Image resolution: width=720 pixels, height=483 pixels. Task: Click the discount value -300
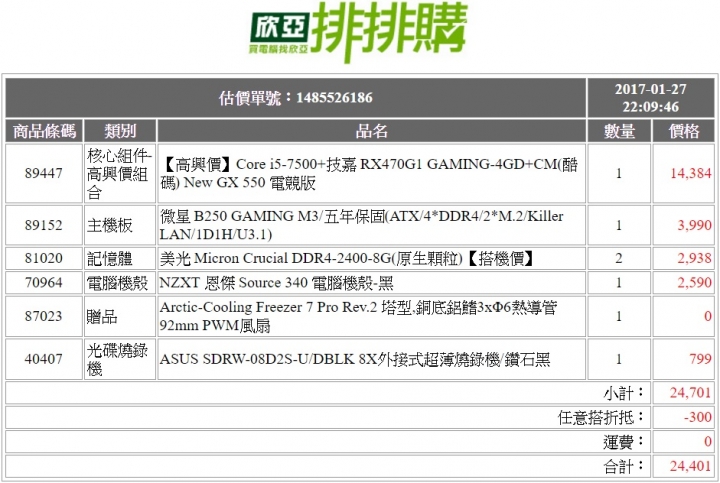(x=698, y=417)
